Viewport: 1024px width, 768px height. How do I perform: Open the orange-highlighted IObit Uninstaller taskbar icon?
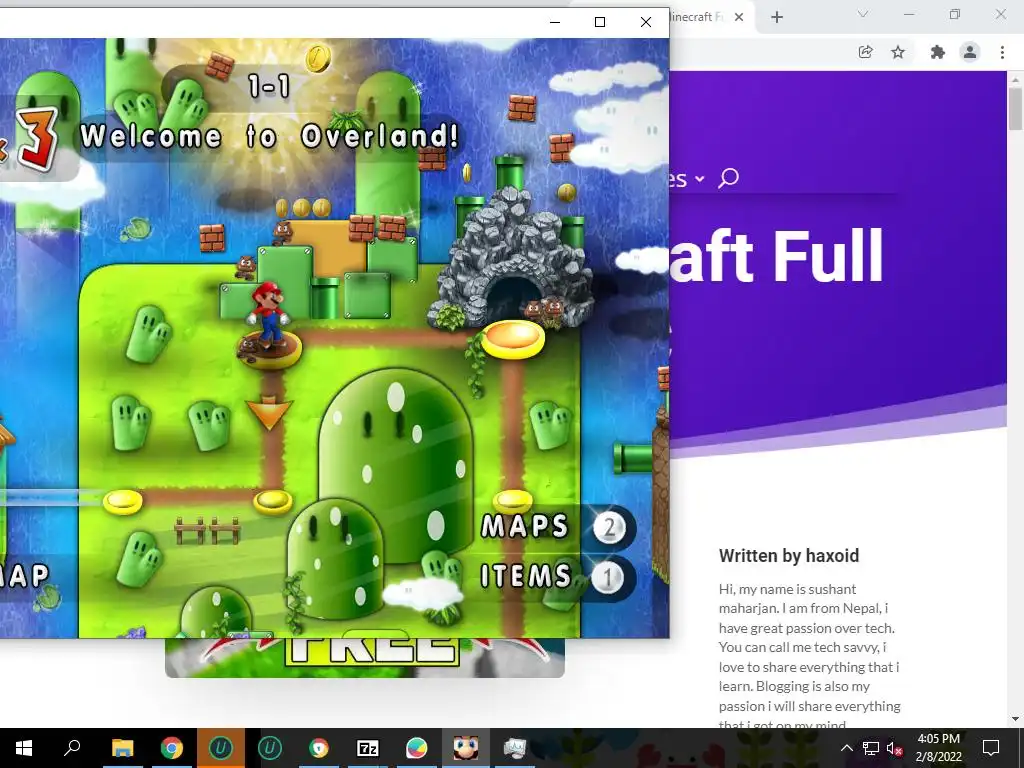(220, 748)
